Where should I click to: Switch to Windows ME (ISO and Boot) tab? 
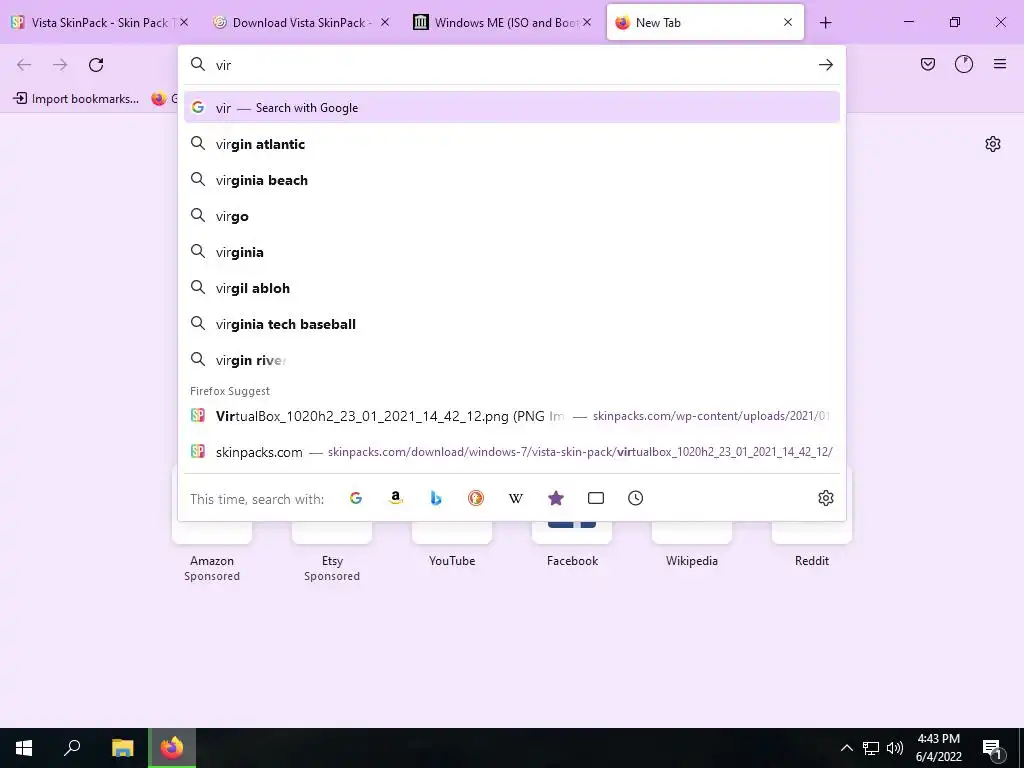[x=502, y=22]
